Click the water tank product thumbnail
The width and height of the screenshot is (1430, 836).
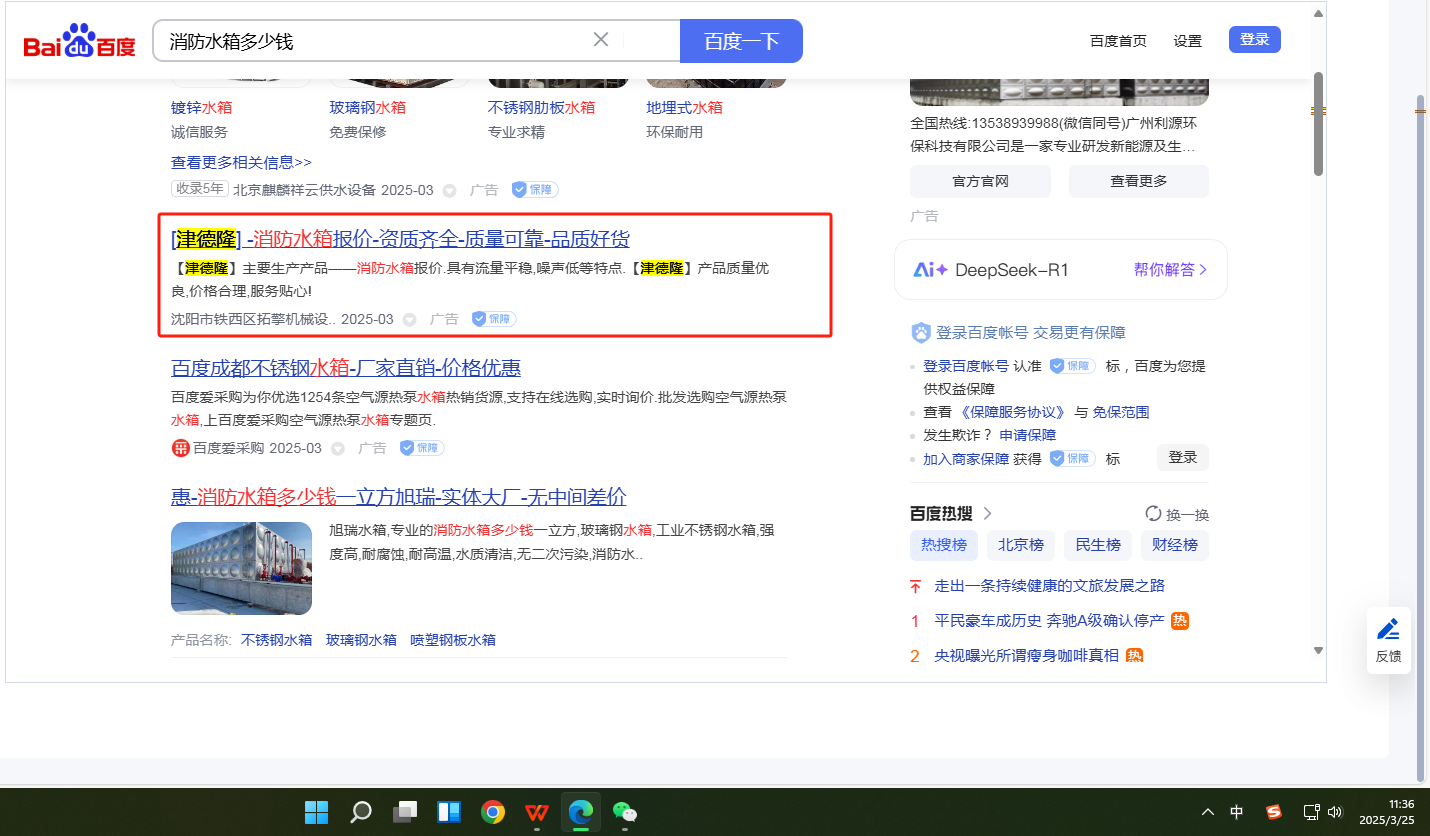tap(241, 568)
